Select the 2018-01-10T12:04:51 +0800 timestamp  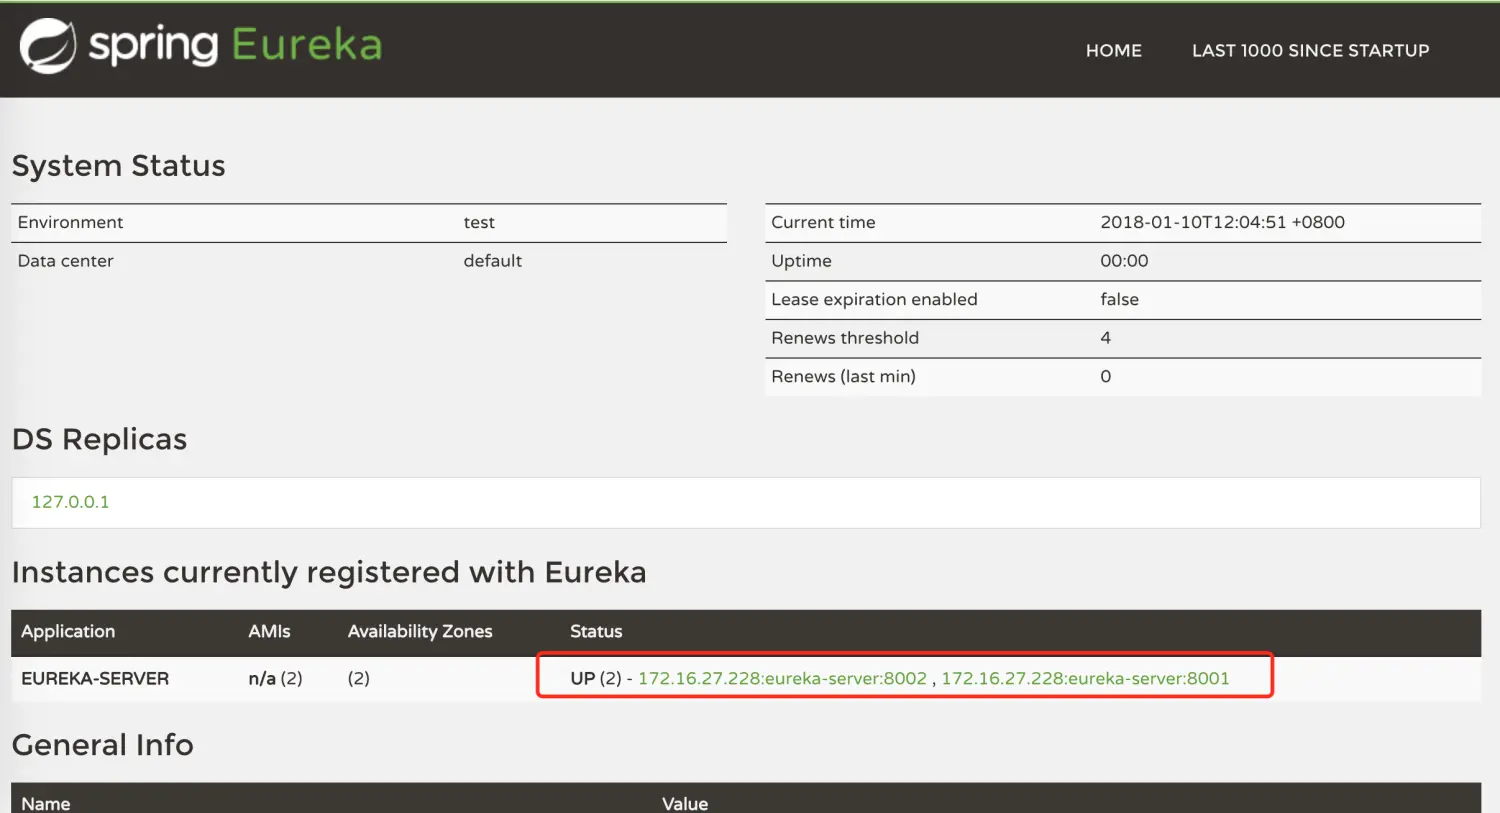[x=1222, y=222]
